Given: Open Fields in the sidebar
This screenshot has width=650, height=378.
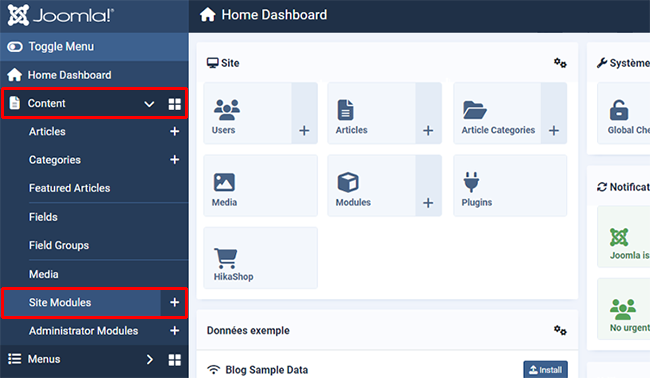Looking at the screenshot, I should click(x=43, y=217).
